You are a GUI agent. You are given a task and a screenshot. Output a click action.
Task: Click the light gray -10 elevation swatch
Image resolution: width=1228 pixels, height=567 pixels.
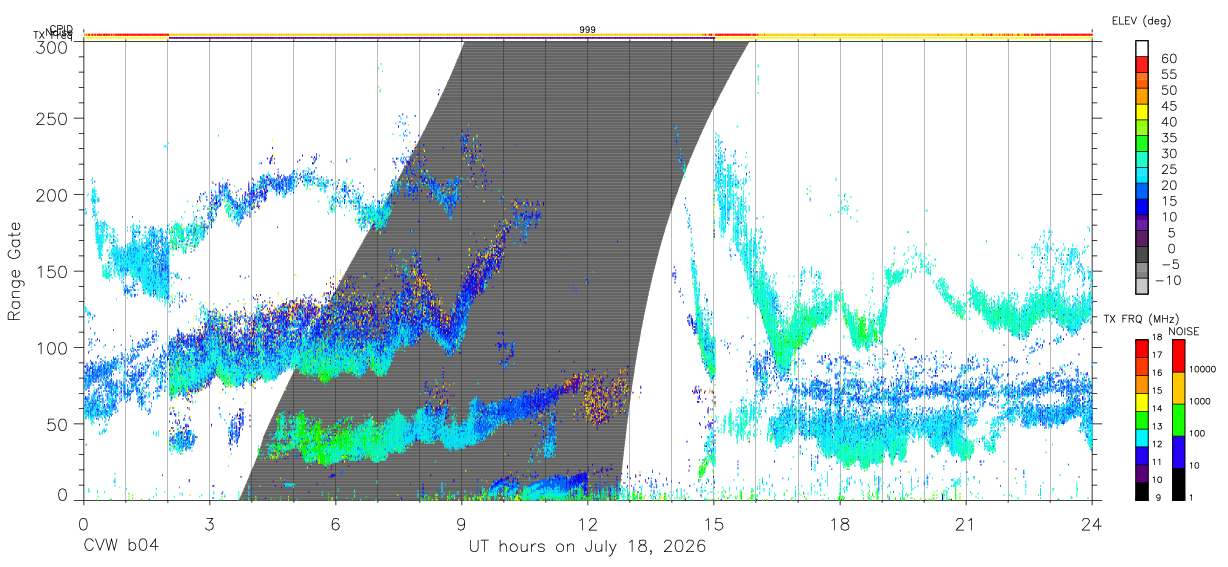point(1142,286)
